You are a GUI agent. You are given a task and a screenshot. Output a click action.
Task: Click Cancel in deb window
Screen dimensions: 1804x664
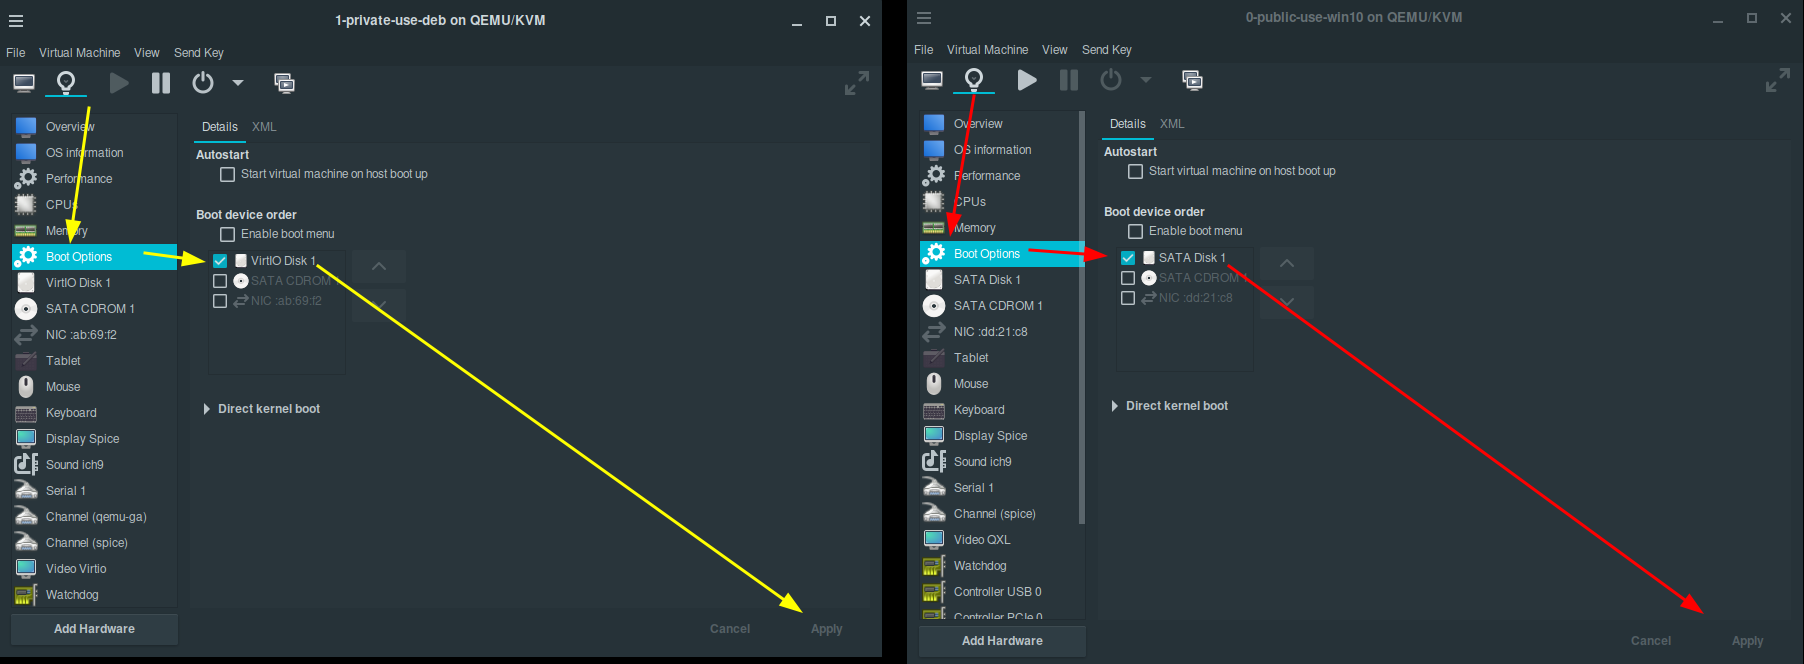pos(730,629)
